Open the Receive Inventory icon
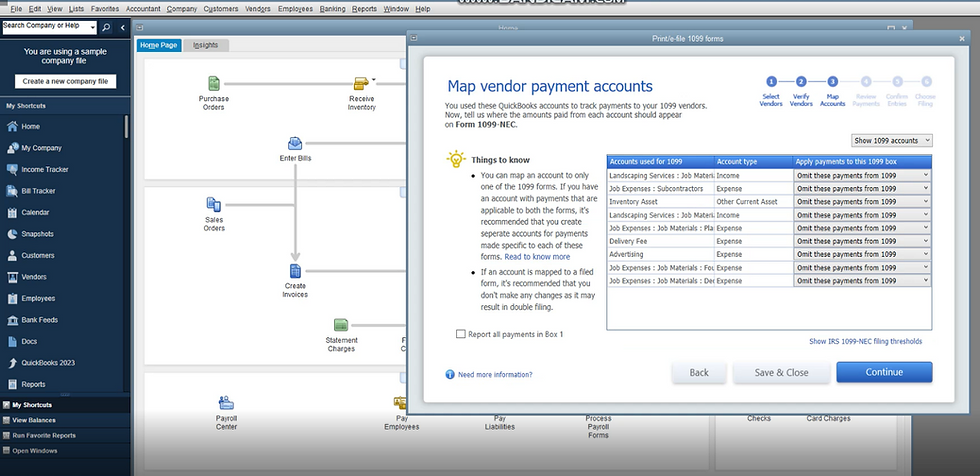Image resolution: width=980 pixels, height=476 pixels. tap(361, 84)
